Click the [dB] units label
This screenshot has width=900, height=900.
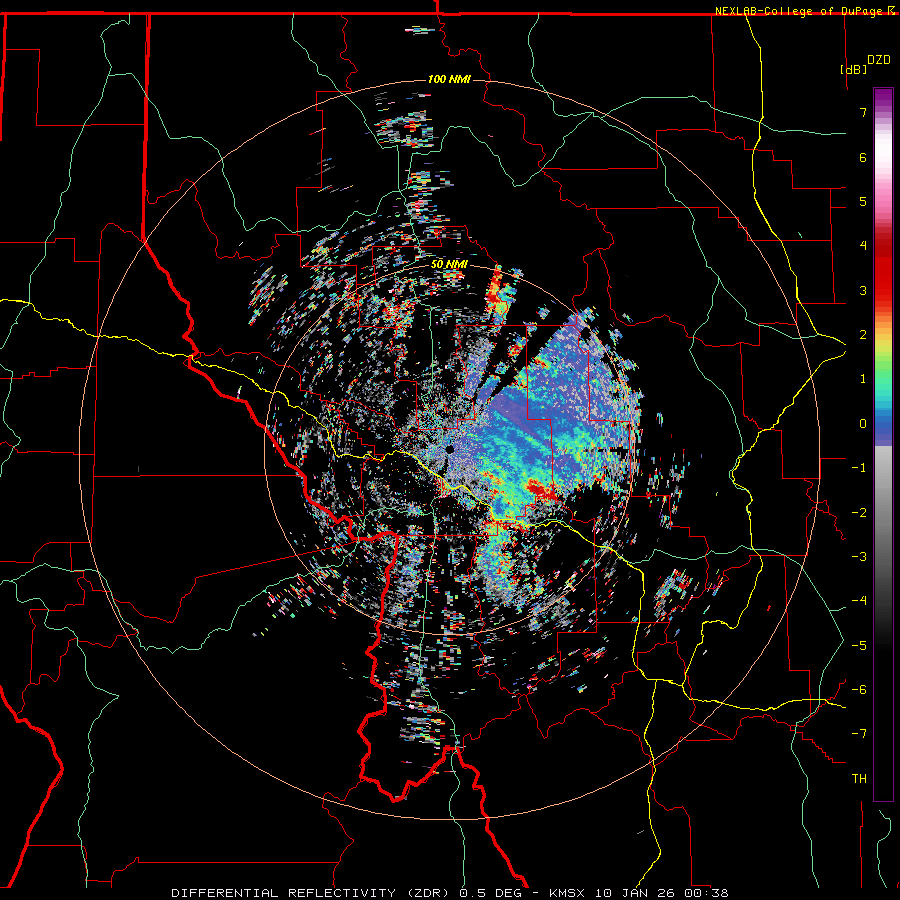click(854, 69)
